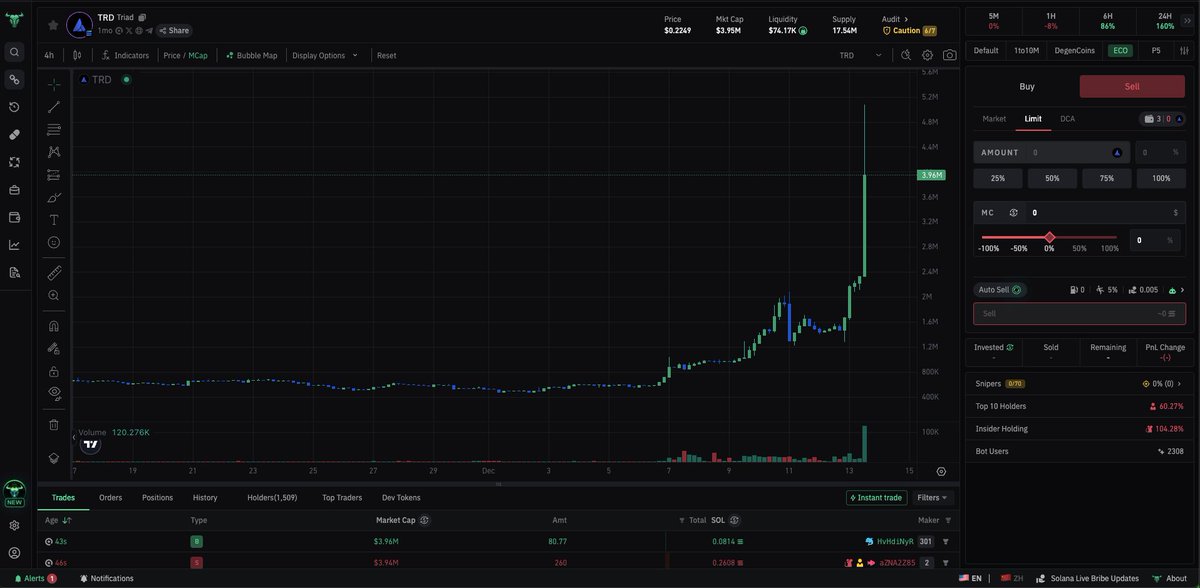
Task: Change the candlestick chart style icon
Action: (x=77, y=55)
